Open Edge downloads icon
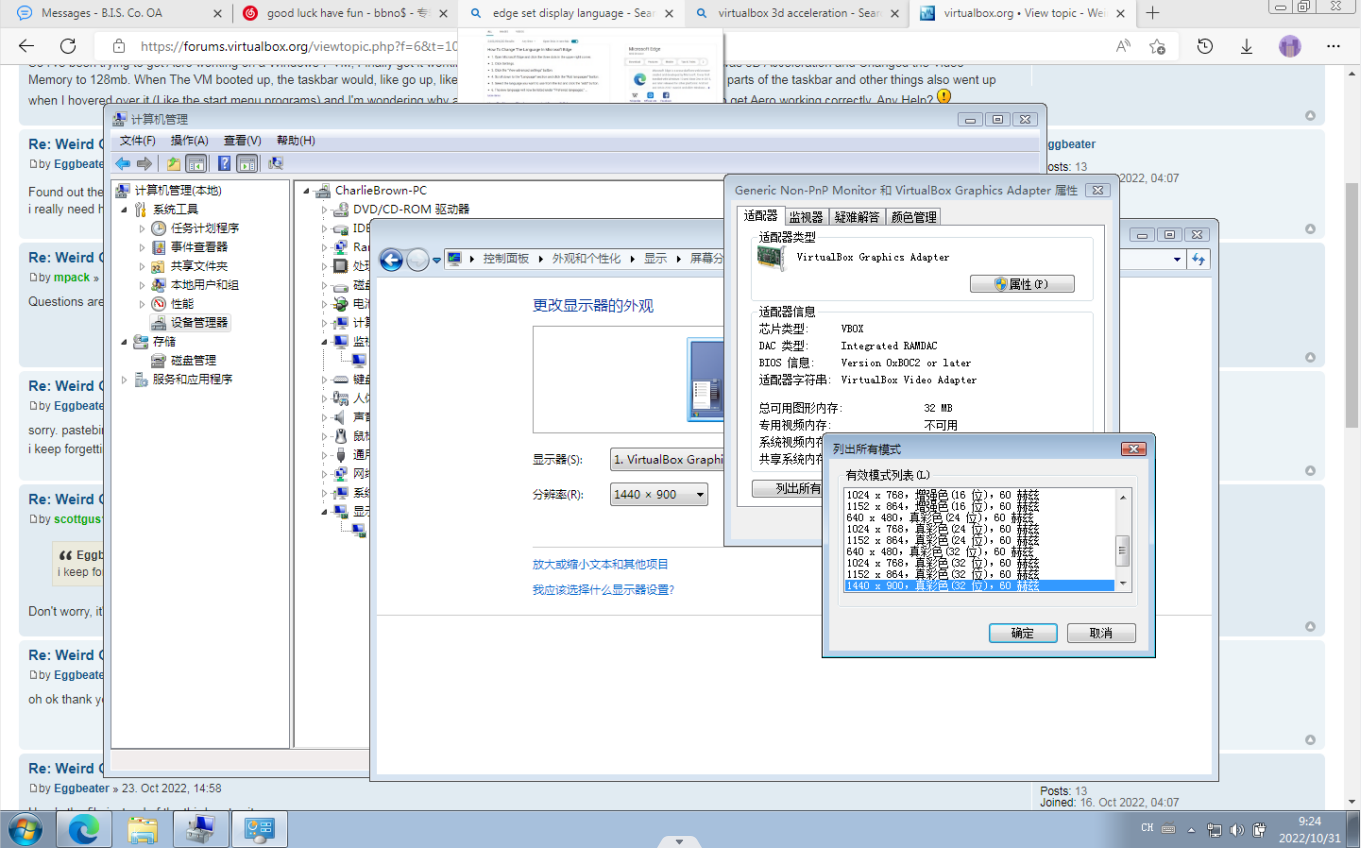 (x=1247, y=46)
